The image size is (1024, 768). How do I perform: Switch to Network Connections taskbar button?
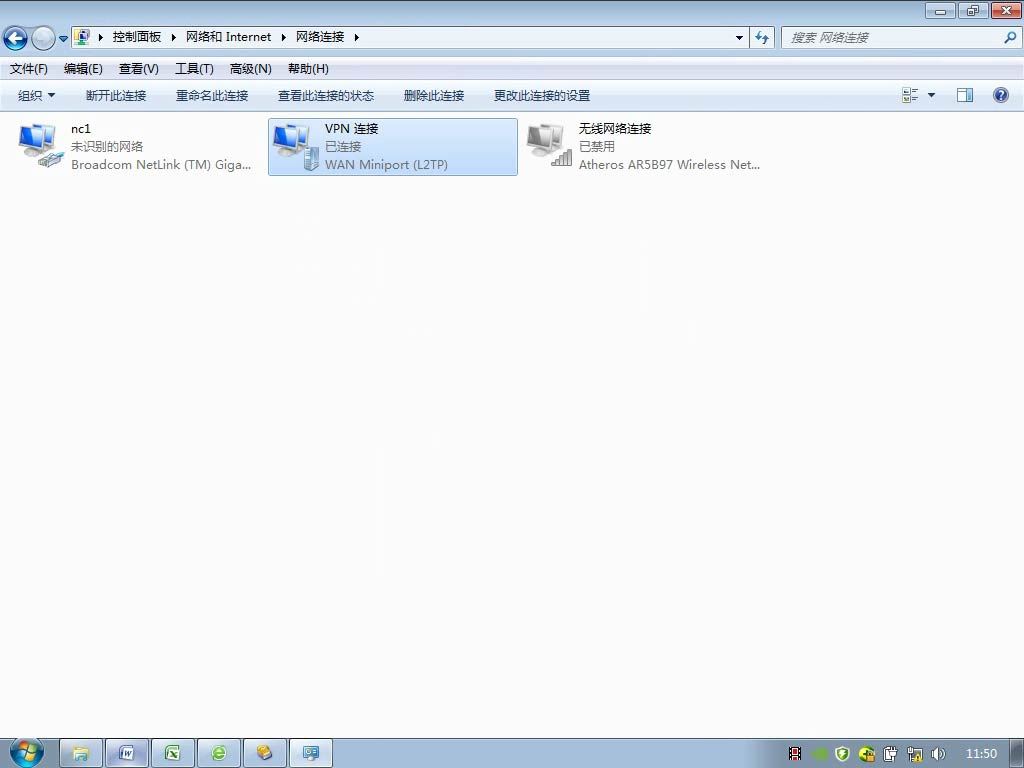(x=311, y=754)
